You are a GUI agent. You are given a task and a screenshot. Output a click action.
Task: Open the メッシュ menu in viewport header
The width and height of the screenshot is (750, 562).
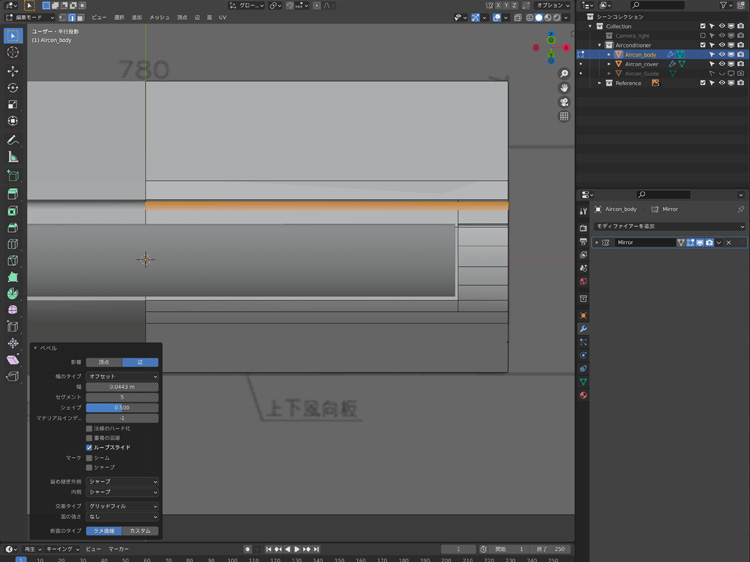tap(159, 18)
